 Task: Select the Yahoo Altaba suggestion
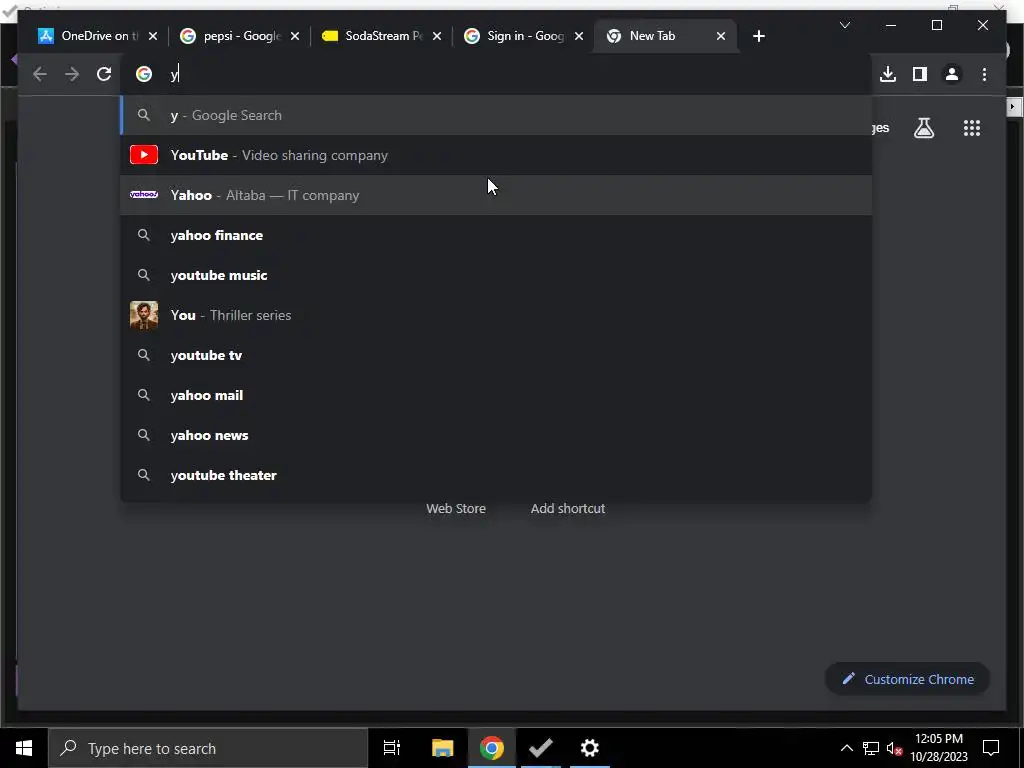click(496, 195)
